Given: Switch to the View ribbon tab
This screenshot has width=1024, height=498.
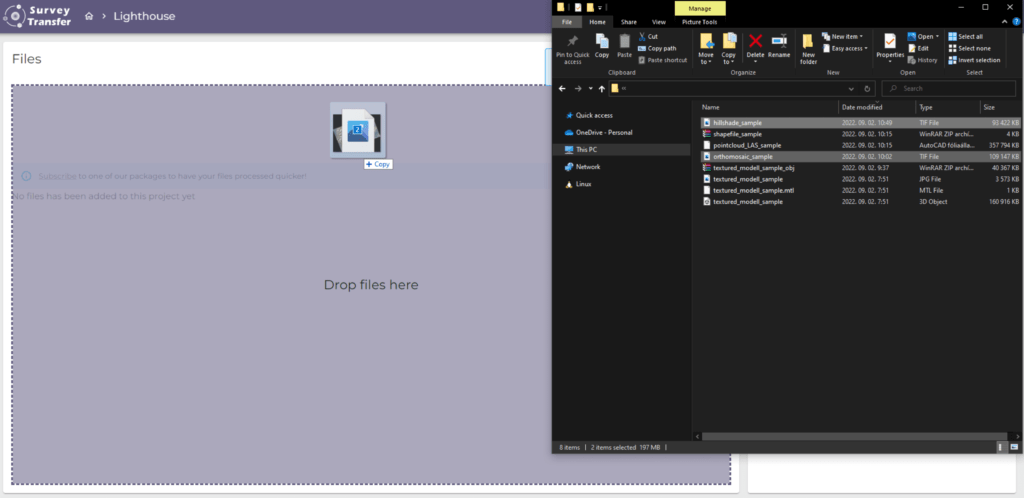Looking at the screenshot, I should tap(658, 21).
